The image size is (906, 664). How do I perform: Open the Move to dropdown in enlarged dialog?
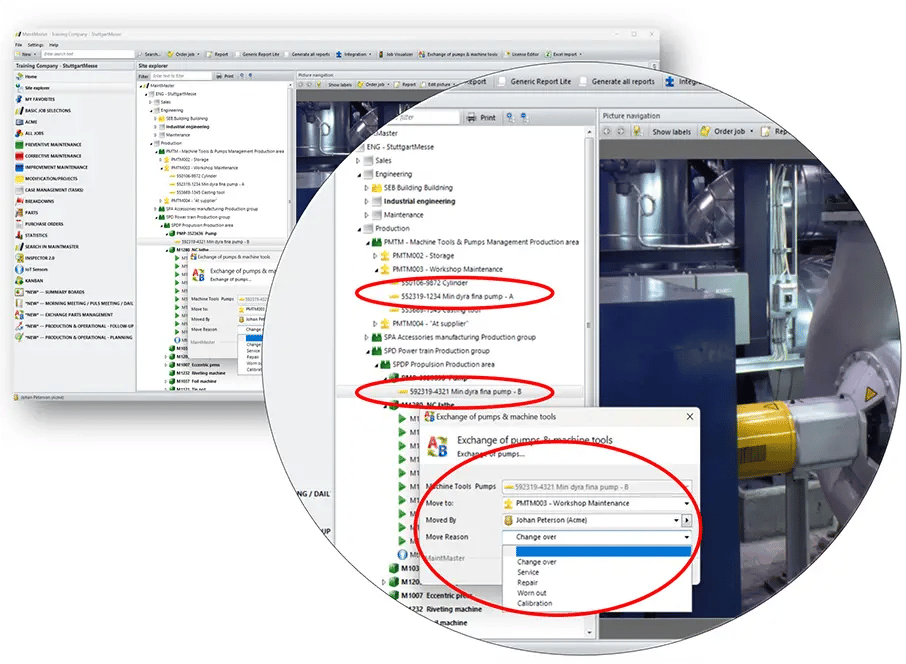[686, 503]
